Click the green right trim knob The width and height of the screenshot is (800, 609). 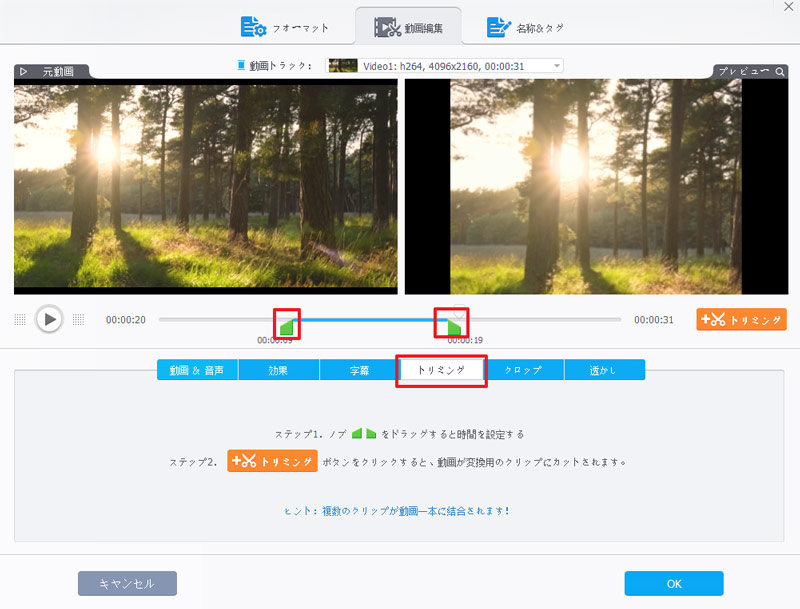click(455, 327)
